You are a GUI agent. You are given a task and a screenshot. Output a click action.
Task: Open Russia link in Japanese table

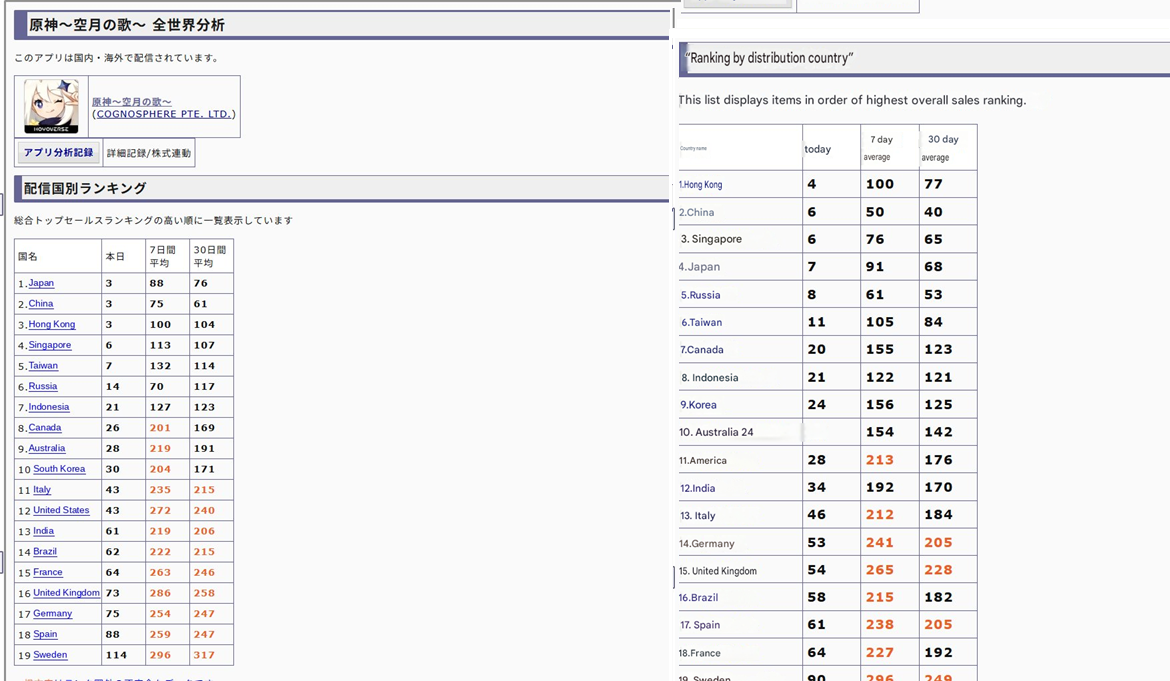click(x=43, y=386)
